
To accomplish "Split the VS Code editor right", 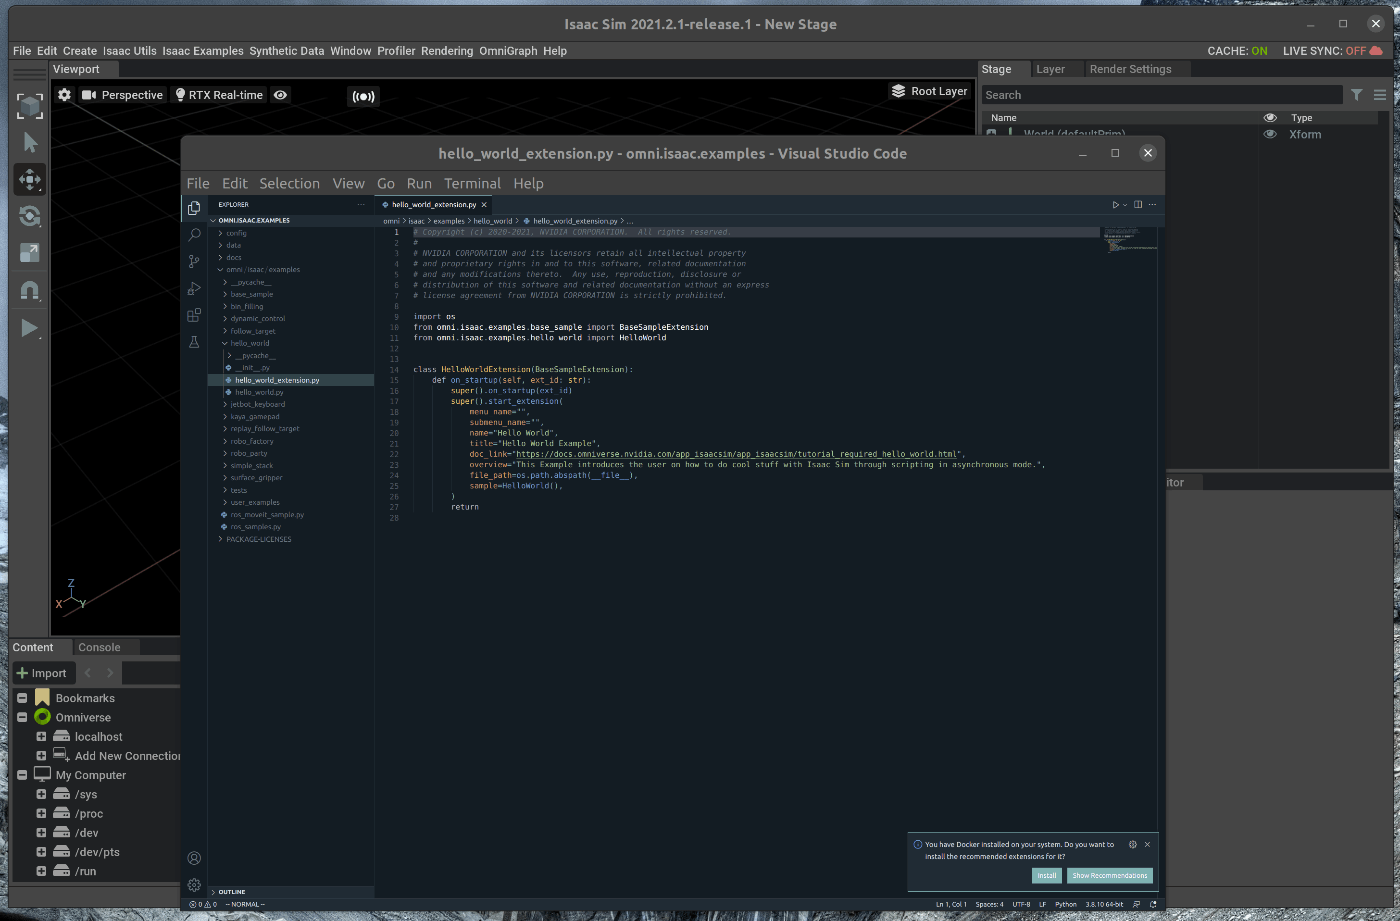I will (x=1138, y=204).
